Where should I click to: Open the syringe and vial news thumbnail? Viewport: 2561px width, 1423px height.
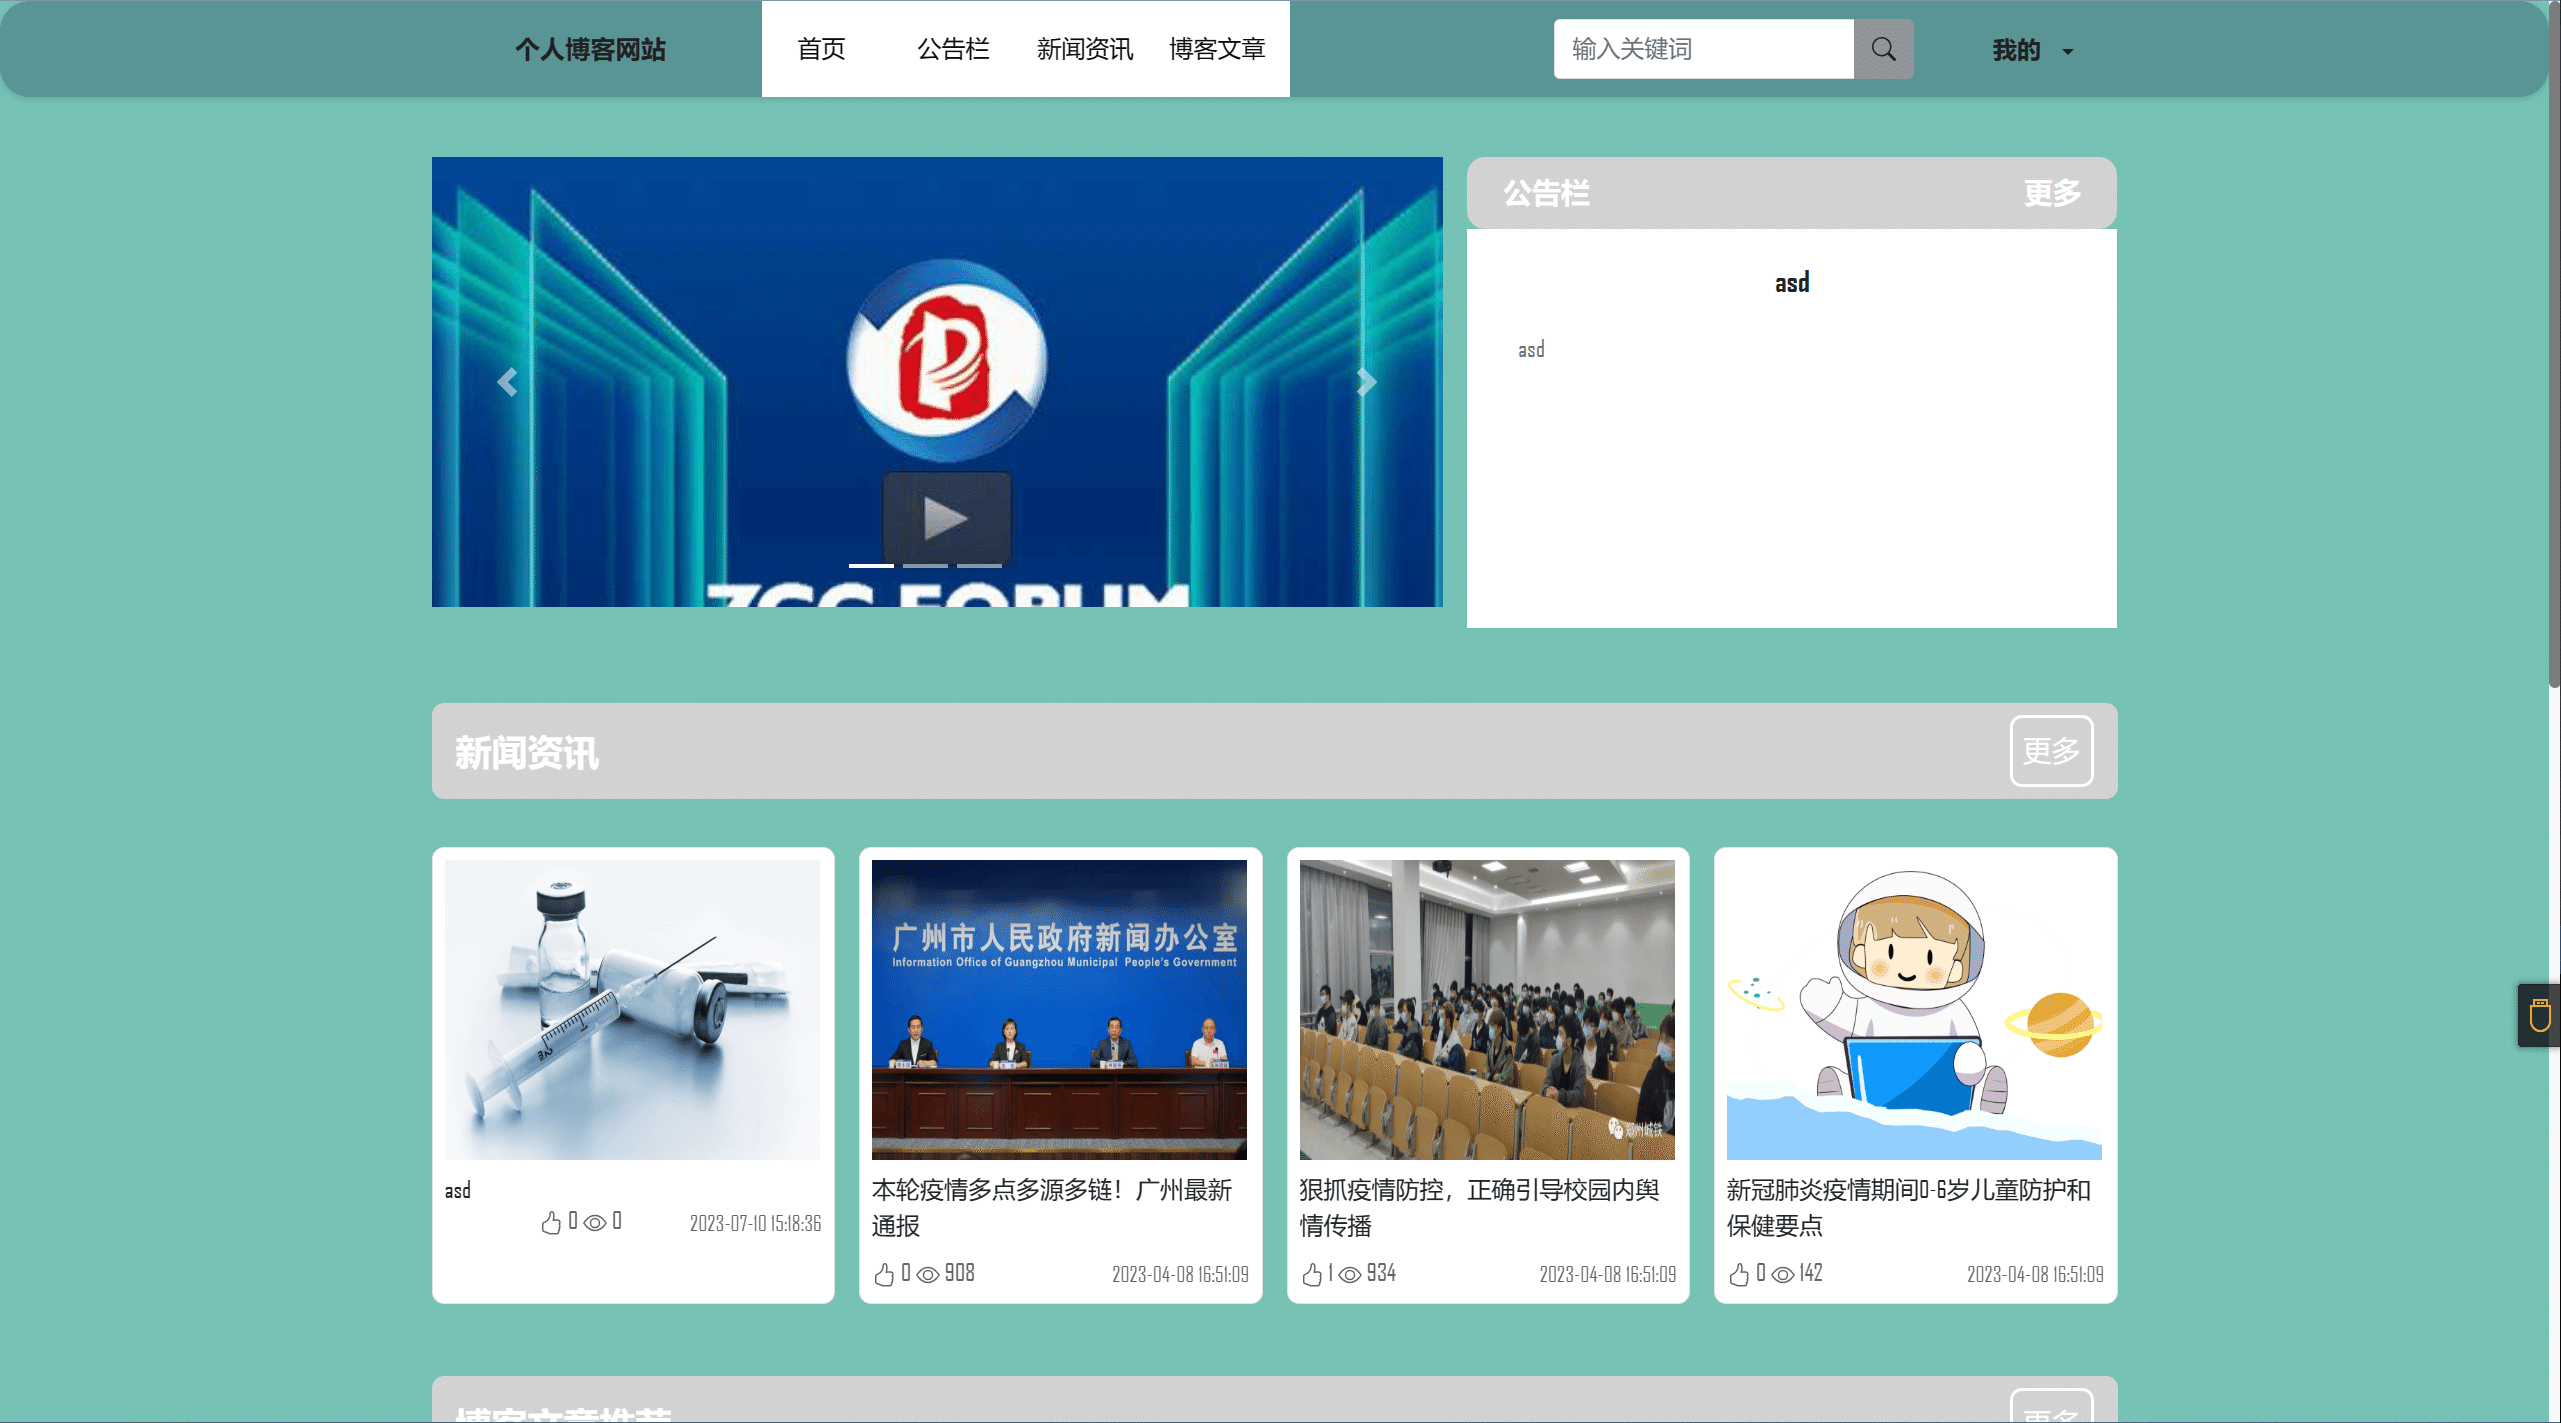pos(632,1010)
